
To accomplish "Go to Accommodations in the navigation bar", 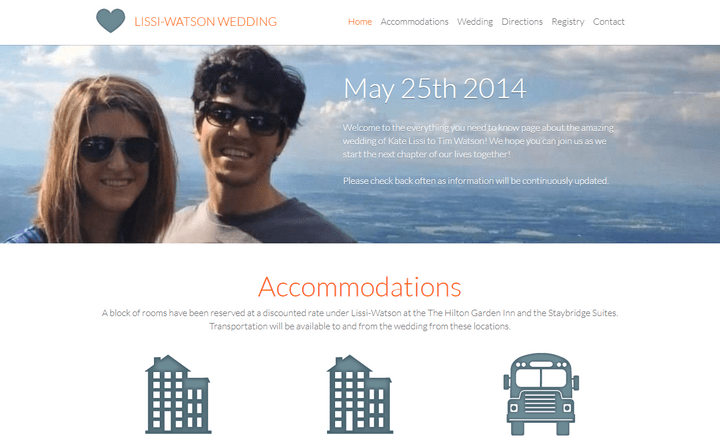I will pos(414,22).
